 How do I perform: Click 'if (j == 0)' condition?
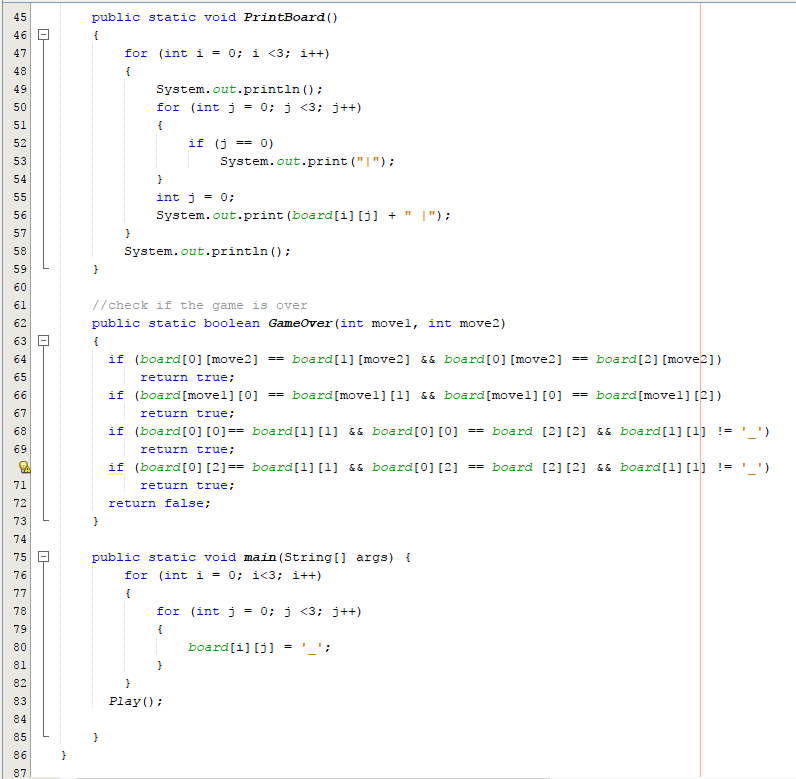click(x=231, y=144)
